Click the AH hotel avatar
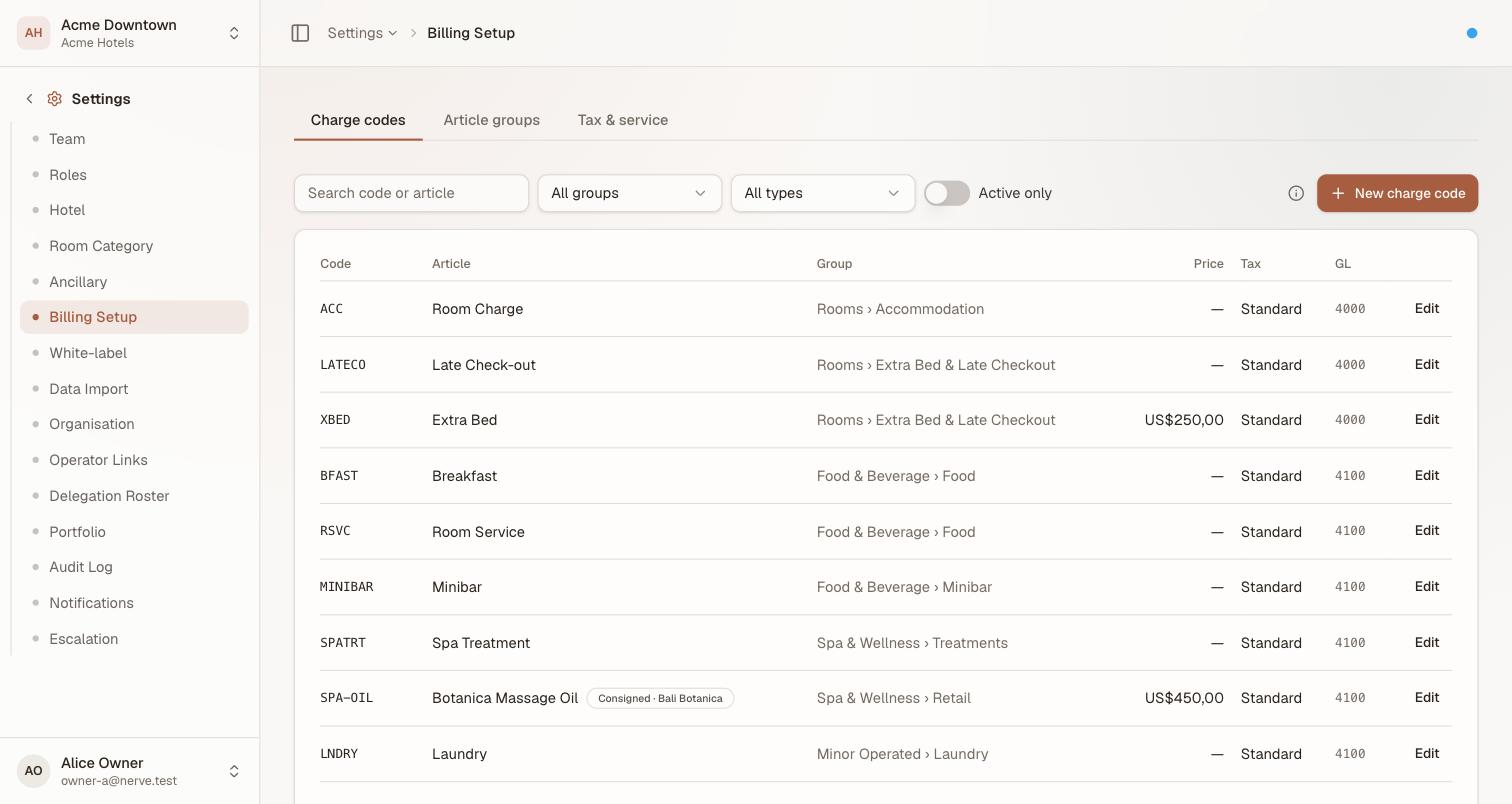The height and width of the screenshot is (804, 1512). click(33, 33)
